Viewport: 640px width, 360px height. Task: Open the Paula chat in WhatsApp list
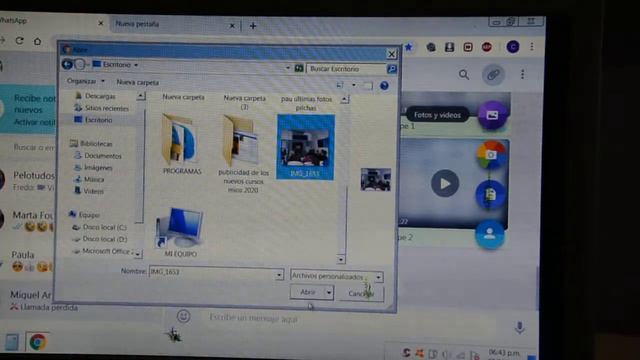(x=27, y=261)
